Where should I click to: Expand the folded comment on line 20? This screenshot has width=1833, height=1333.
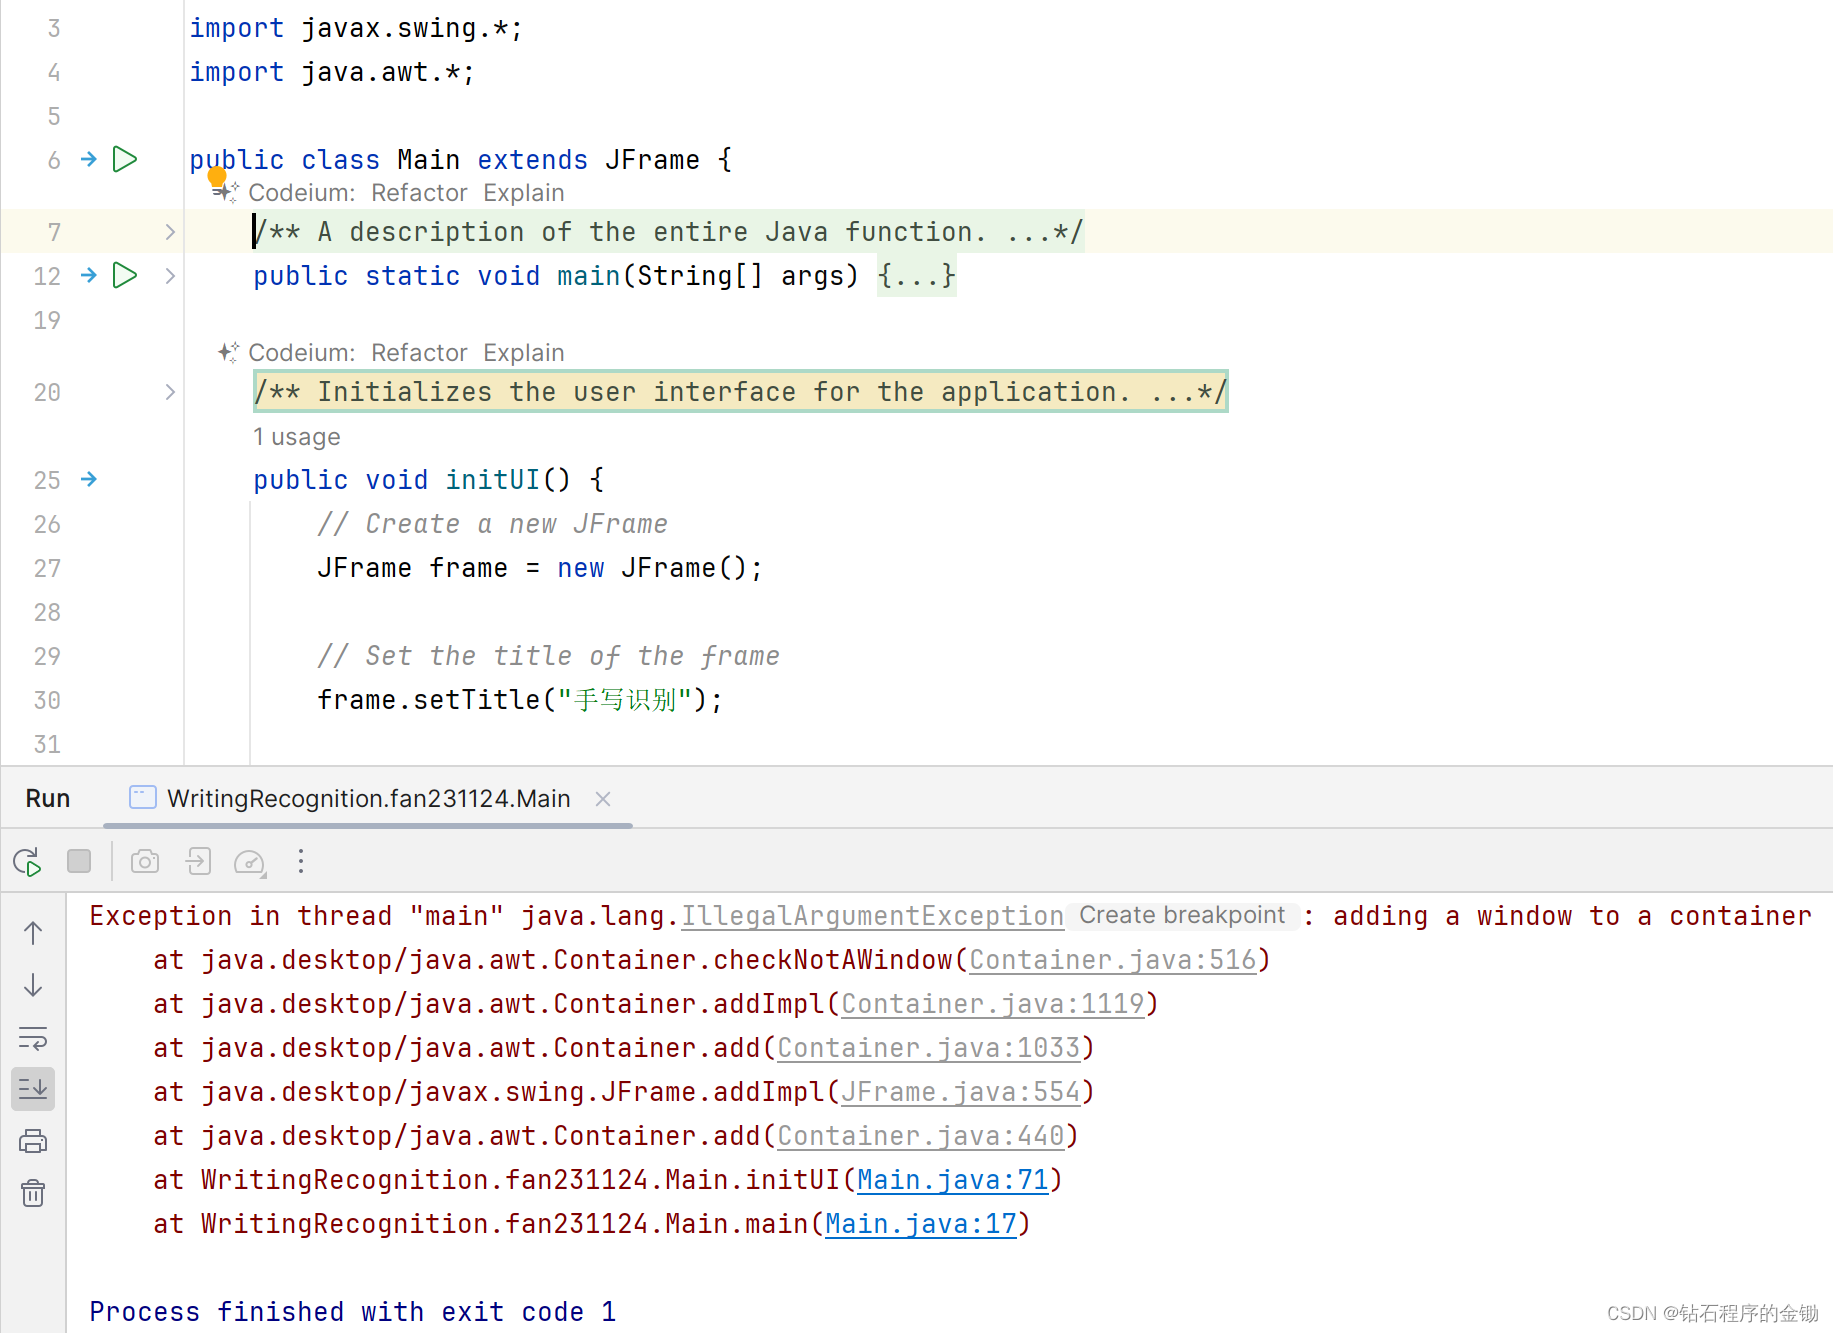[x=170, y=392]
